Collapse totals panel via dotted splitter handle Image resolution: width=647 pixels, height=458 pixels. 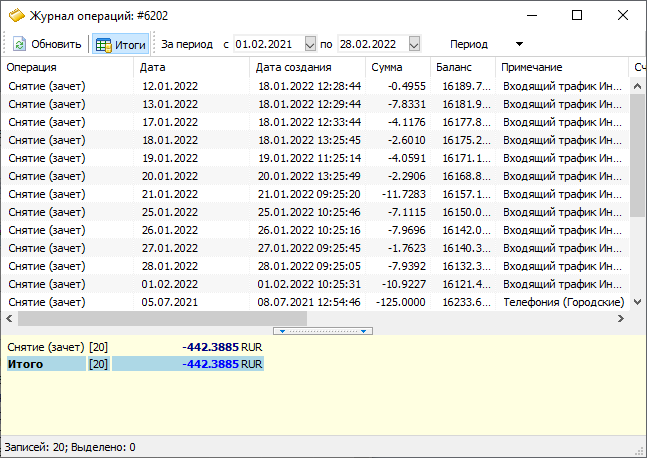323,331
